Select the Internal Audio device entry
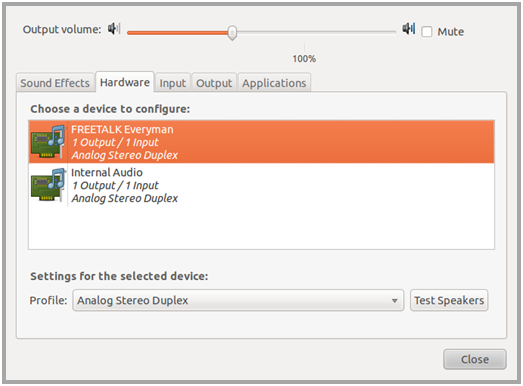Screen dimensions: 523x386 pyautogui.click(x=262, y=185)
